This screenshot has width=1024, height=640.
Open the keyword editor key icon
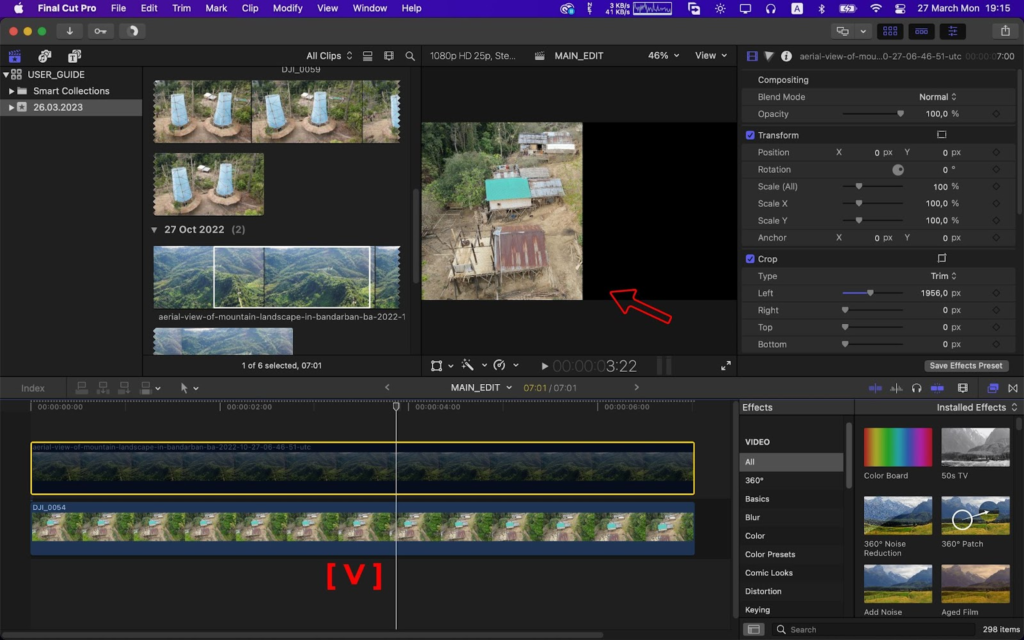[x=101, y=31]
